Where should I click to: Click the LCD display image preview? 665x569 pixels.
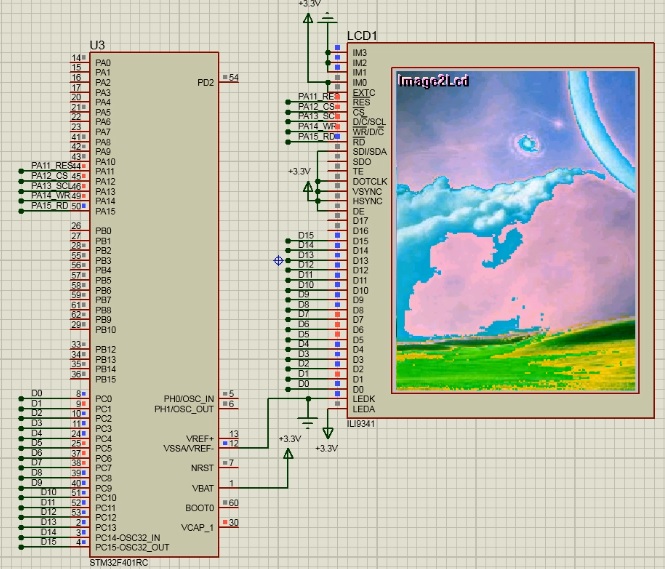(516, 230)
